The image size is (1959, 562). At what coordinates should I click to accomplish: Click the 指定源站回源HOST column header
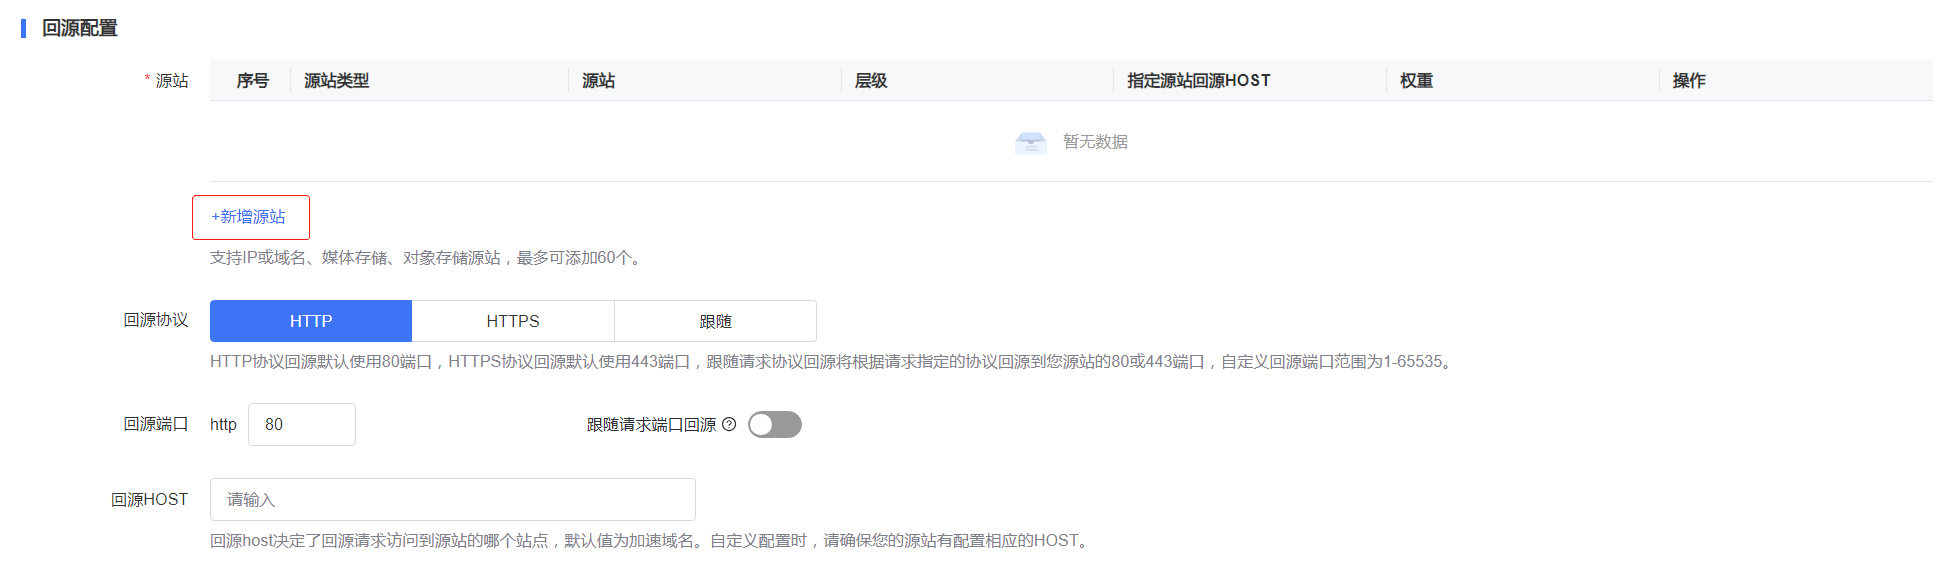1199,81
